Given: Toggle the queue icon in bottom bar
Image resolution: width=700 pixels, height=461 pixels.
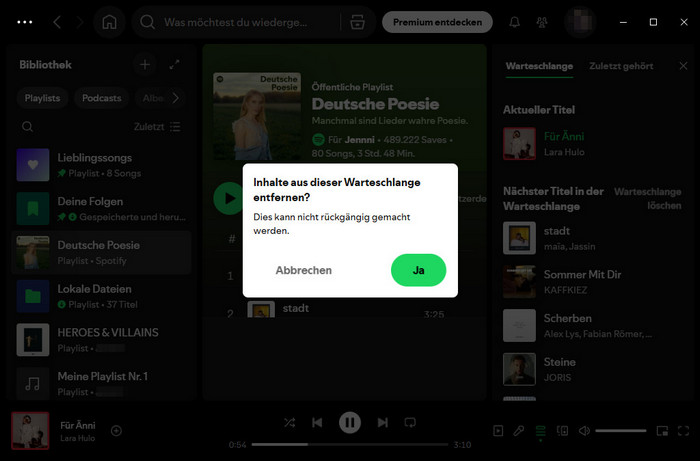Looking at the screenshot, I should tap(540, 431).
